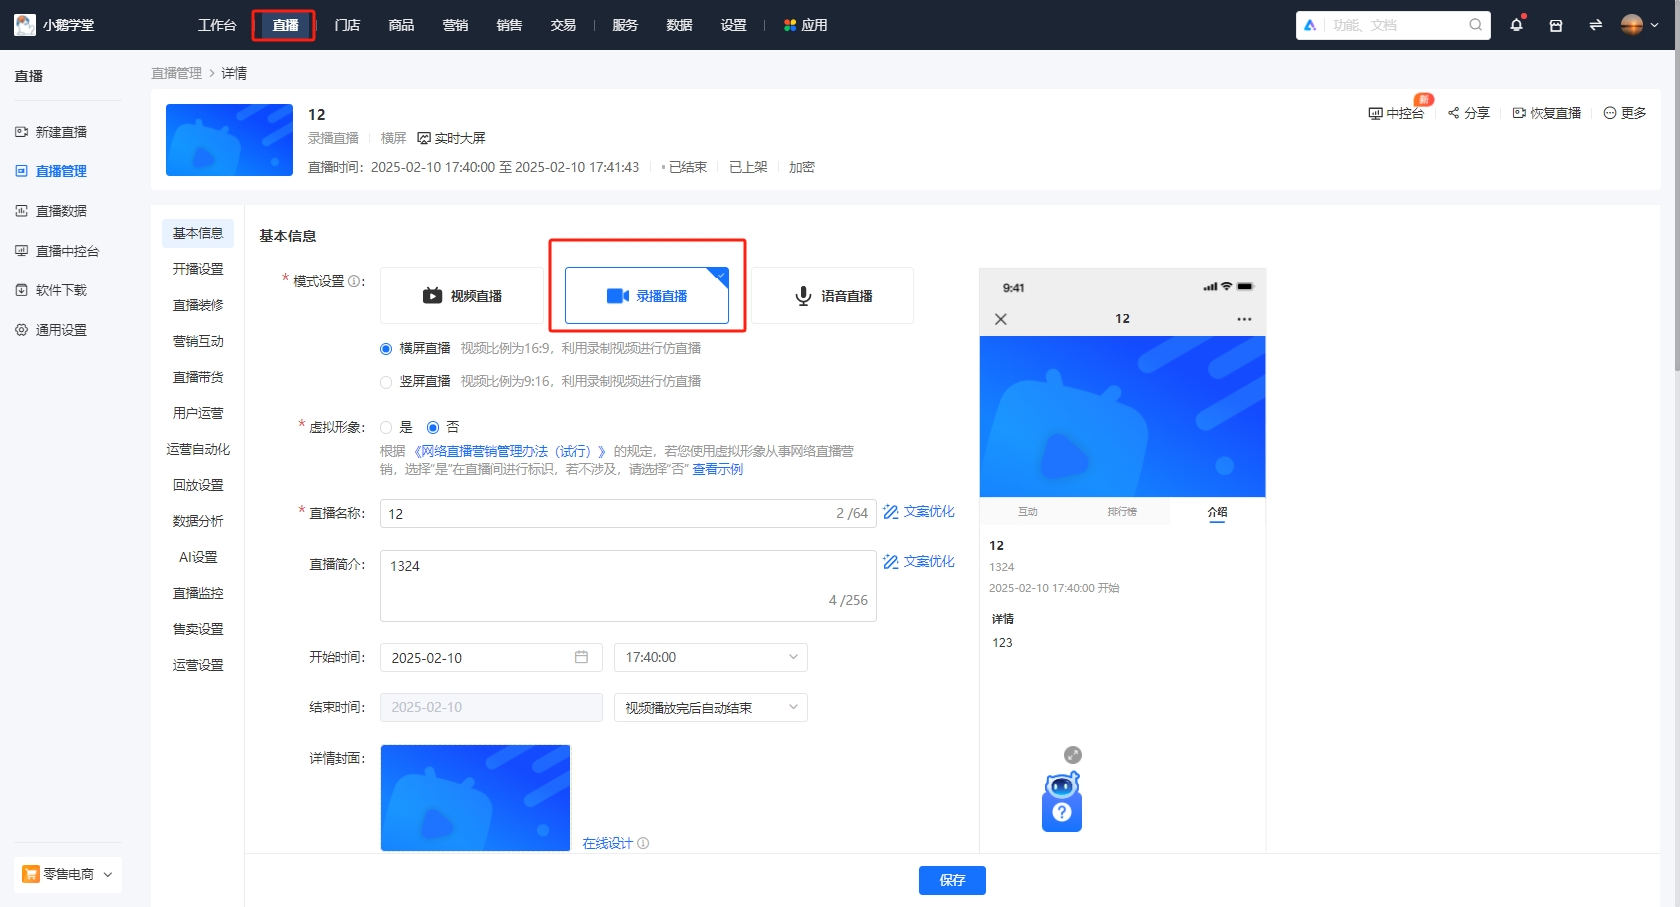Open the 结束时间 behavior dropdown

click(710, 707)
